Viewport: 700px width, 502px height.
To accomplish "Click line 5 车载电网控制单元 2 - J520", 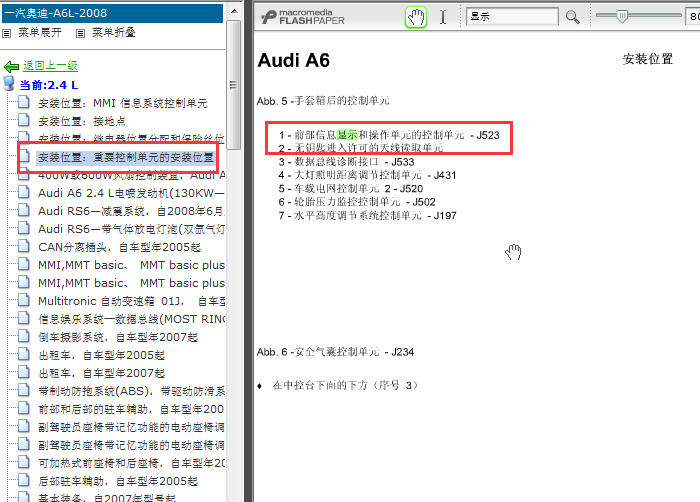I will pos(350,188).
